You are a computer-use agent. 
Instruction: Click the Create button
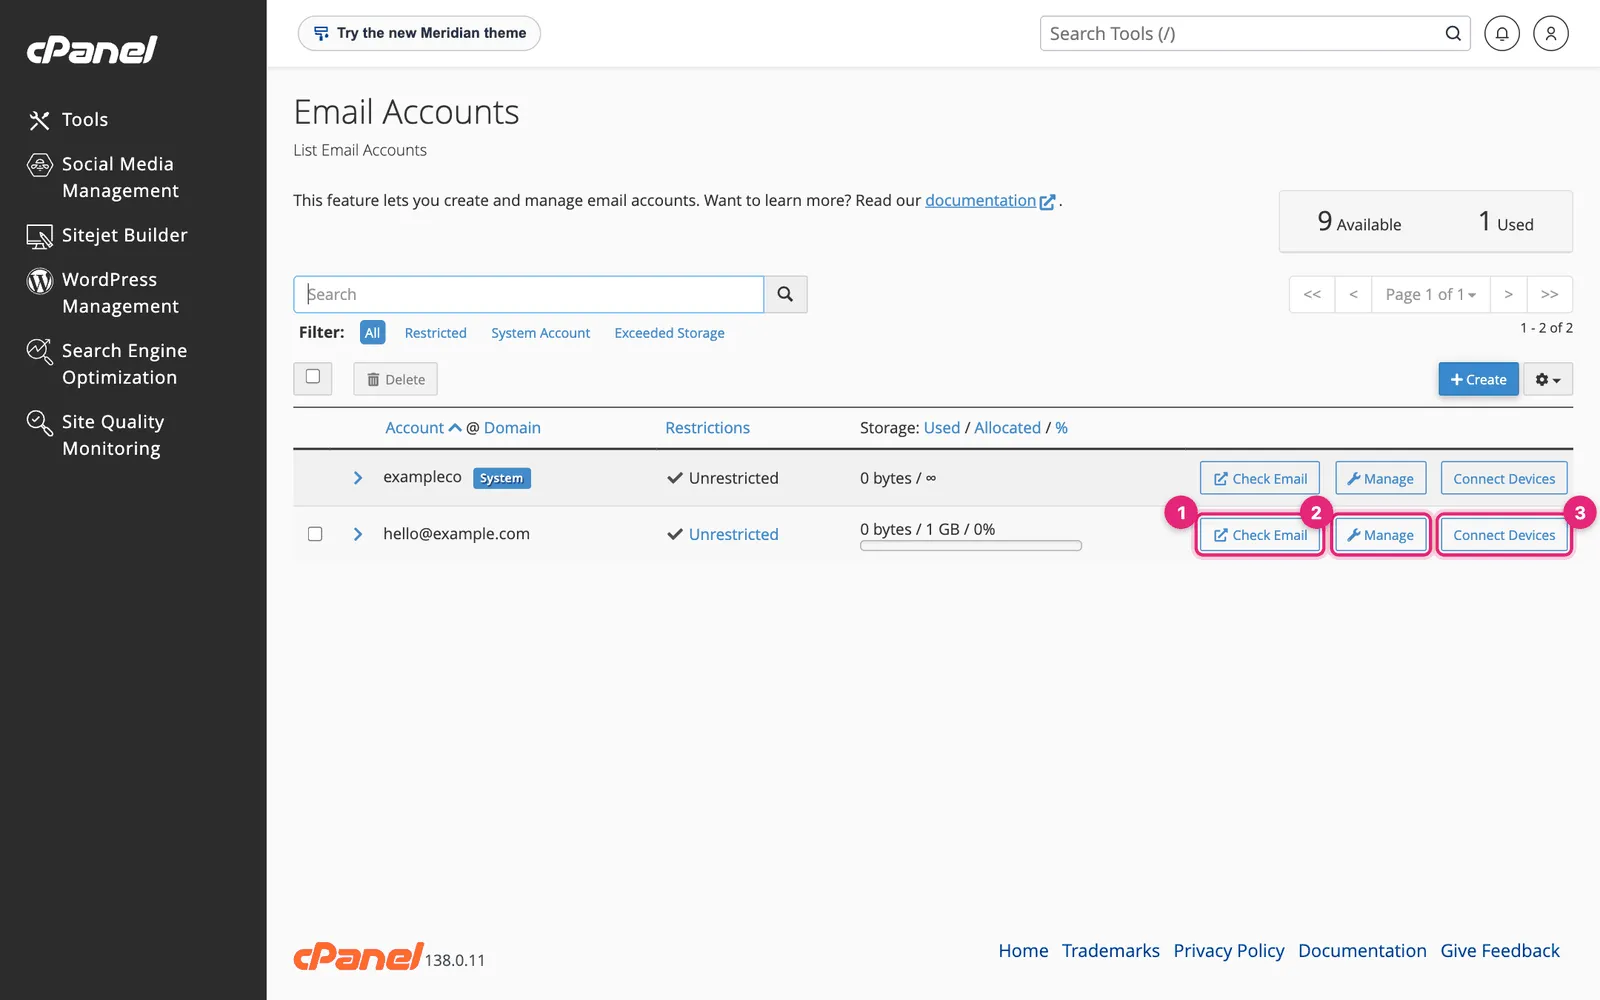(1478, 380)
